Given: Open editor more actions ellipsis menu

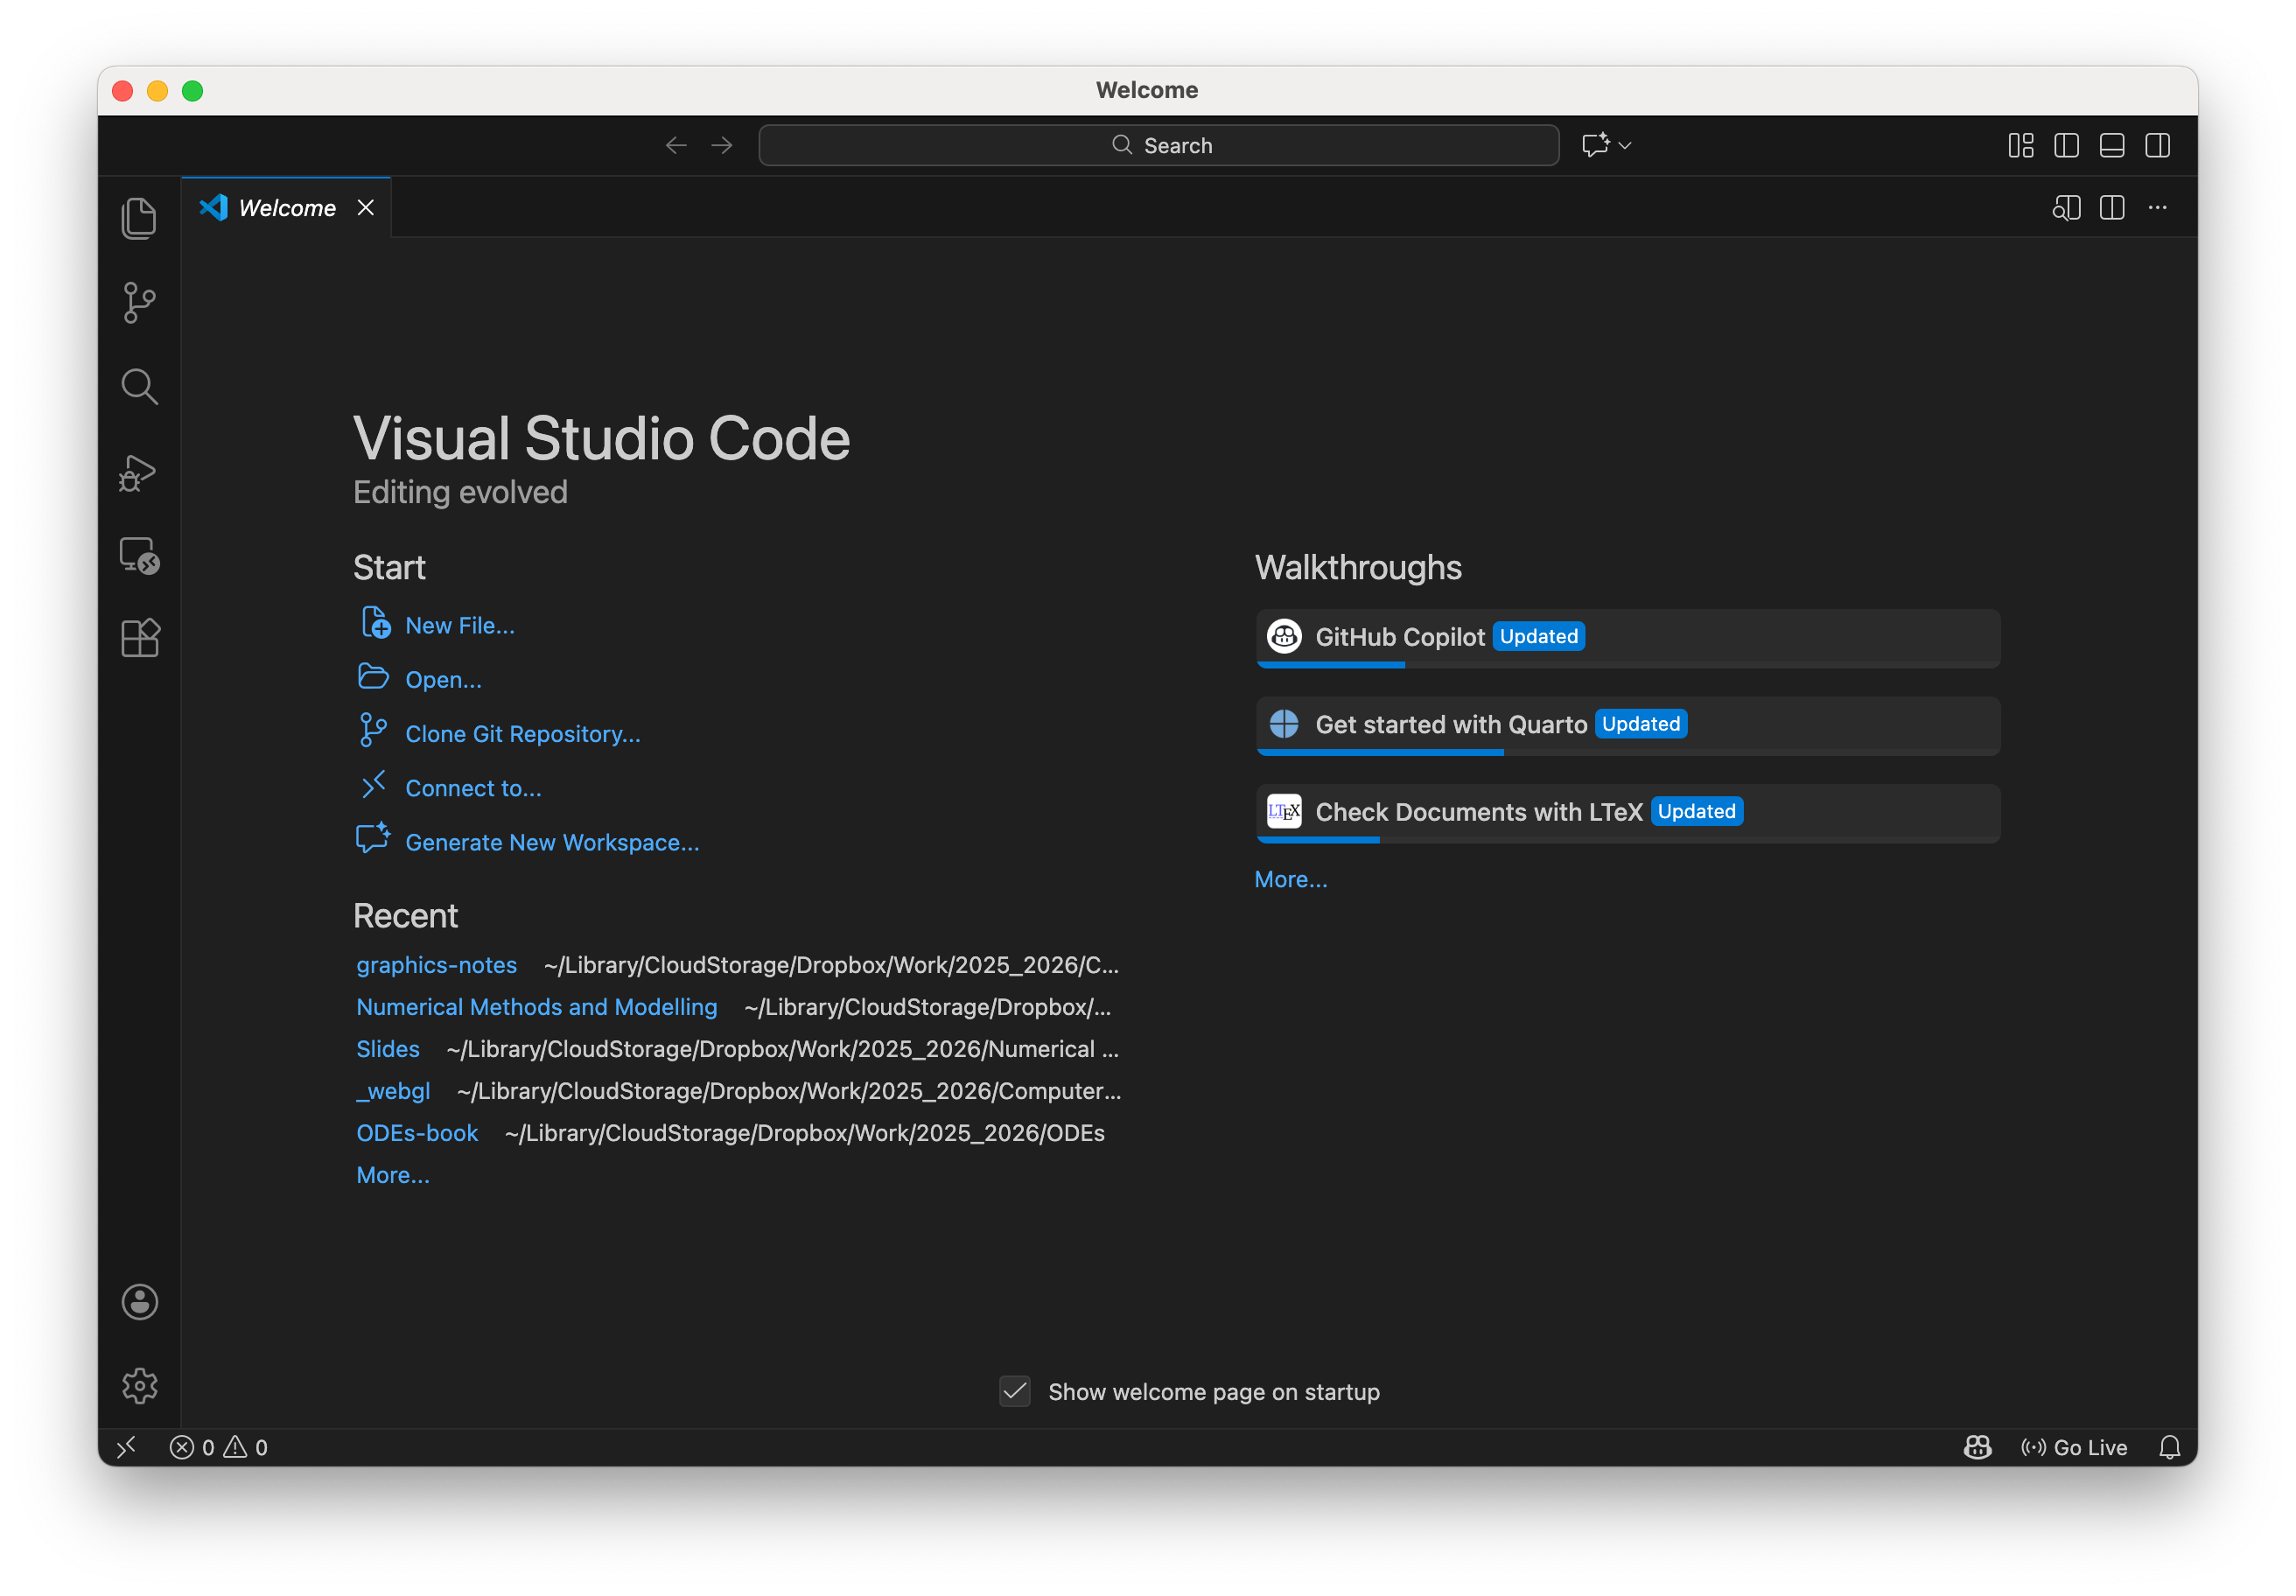Looking at the screenshot, I should pos(2157,208).
